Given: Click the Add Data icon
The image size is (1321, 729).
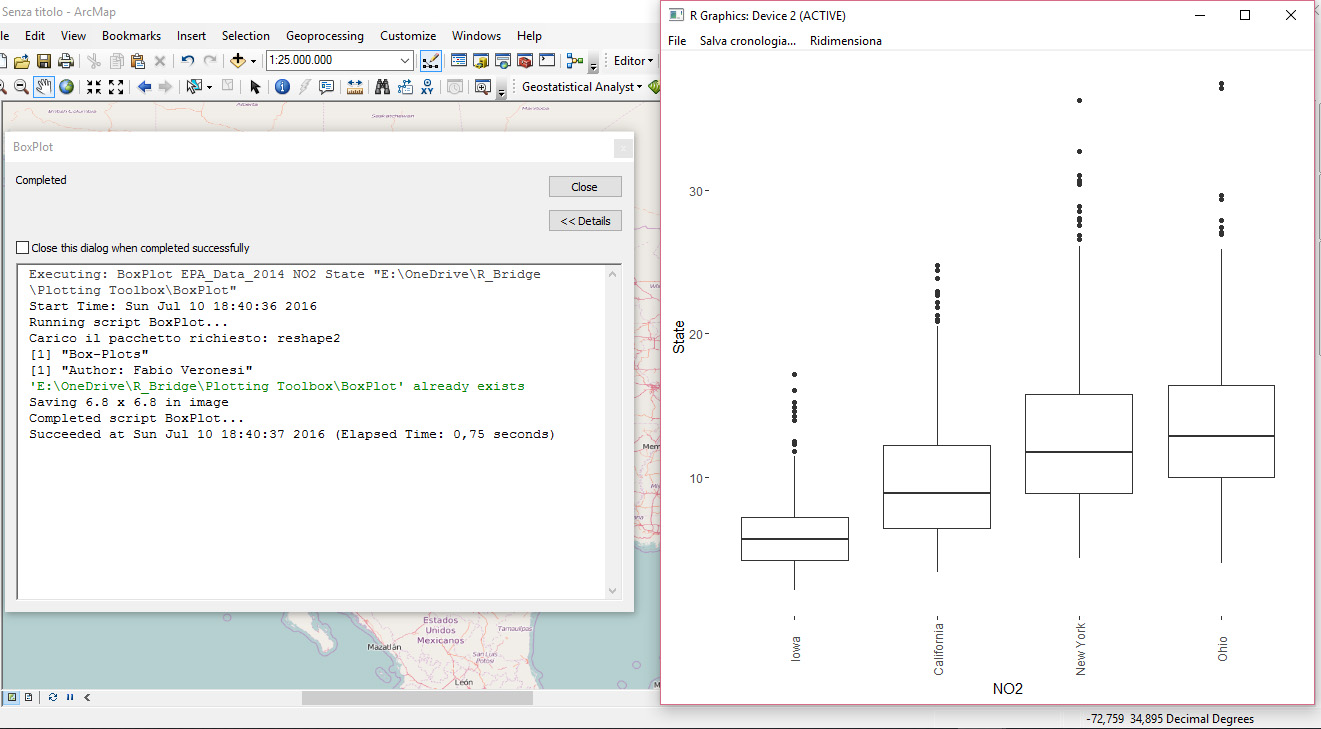Looking at the screenshot, I should point(239,60).
